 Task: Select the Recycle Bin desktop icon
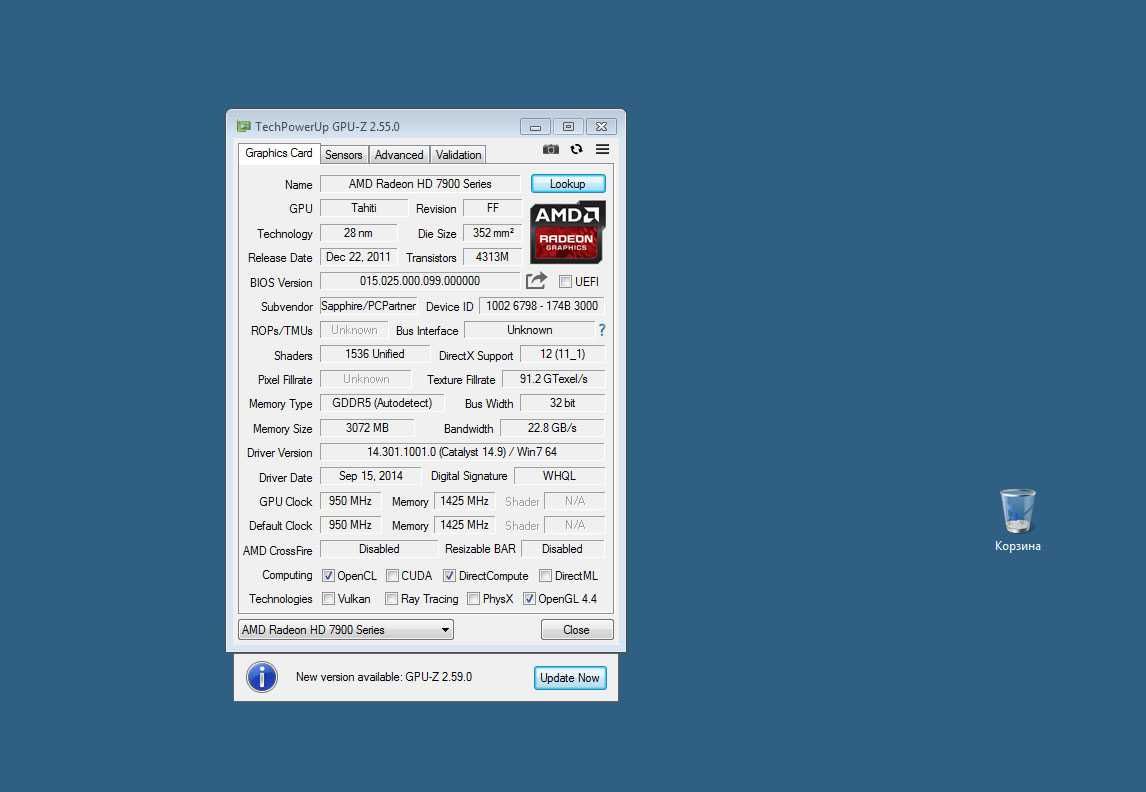pyautogui.click(x=1017, y=519)
